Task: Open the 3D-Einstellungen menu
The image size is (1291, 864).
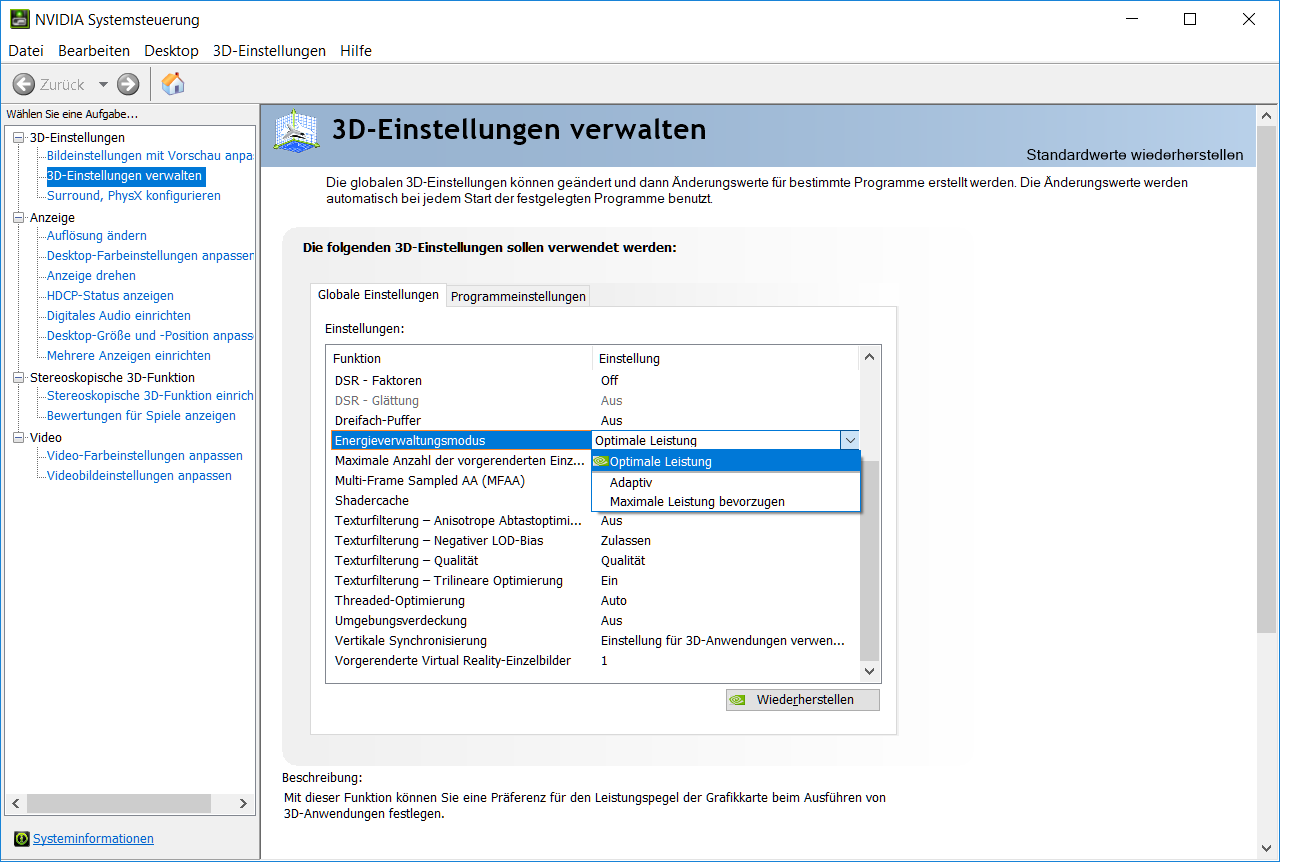Action: pos(269,50)
